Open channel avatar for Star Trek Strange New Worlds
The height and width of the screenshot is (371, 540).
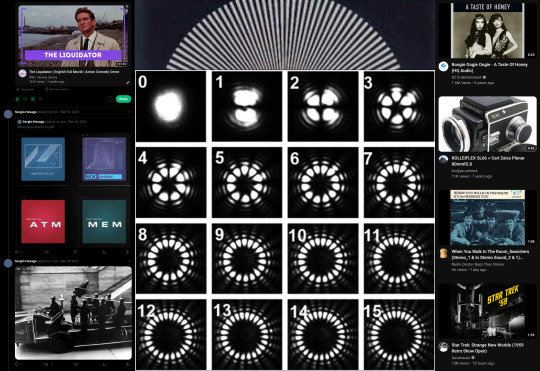coord(444,347)
